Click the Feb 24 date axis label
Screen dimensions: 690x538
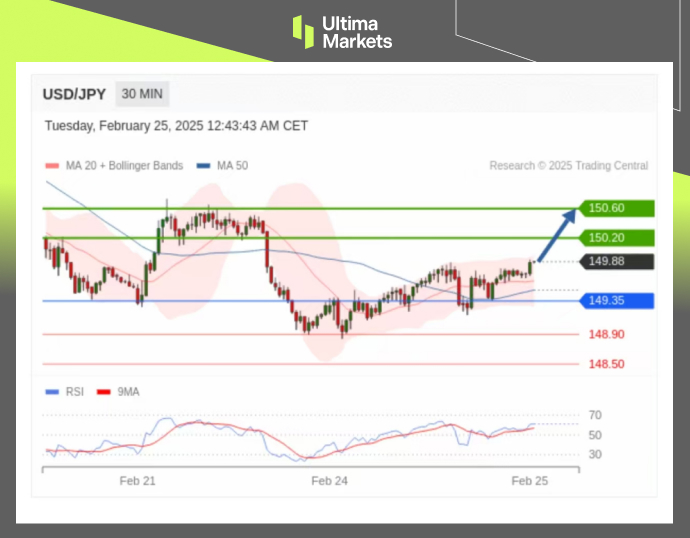(x=330, y=481)
